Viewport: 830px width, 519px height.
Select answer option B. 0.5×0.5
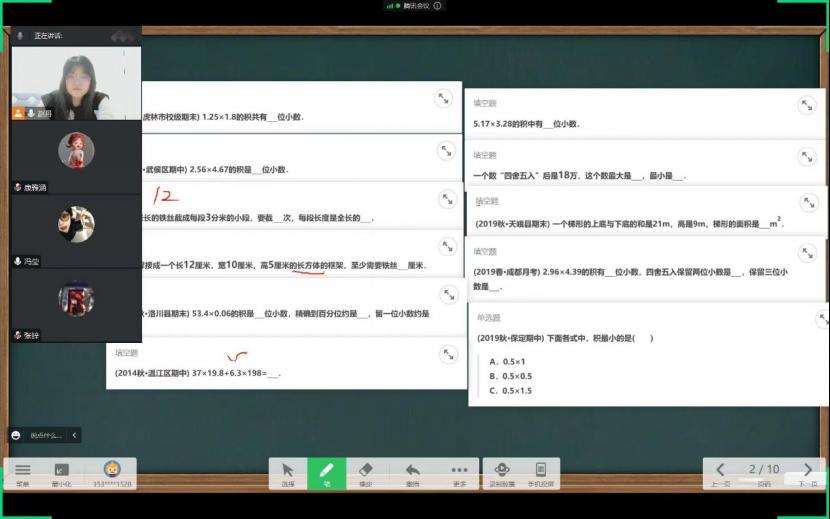click(517, 376)
